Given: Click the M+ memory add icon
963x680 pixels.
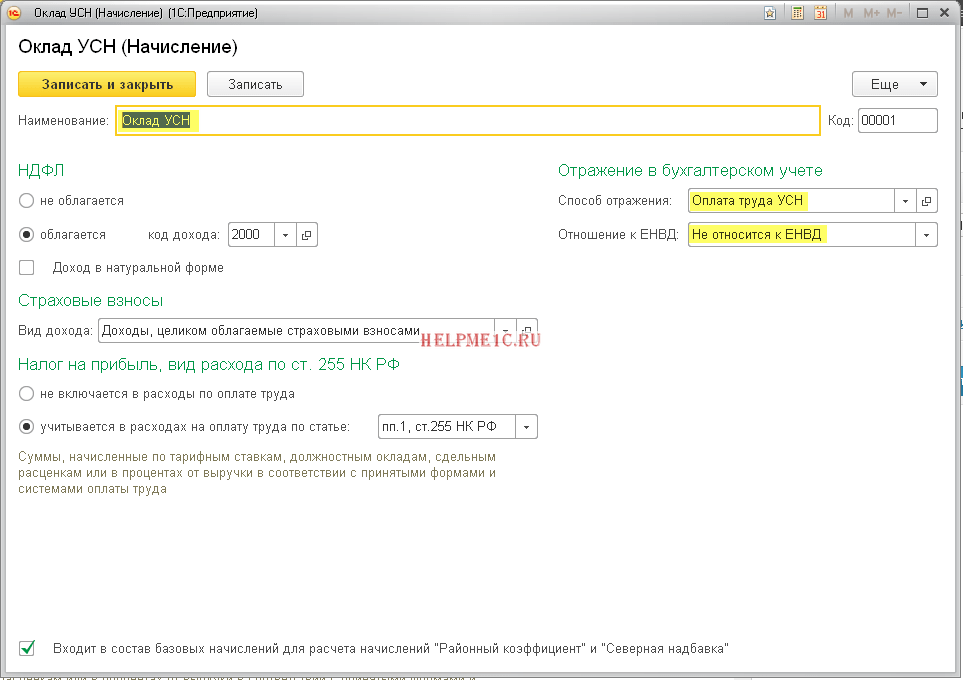Looking at the screenshot, I should coord(871,14).
